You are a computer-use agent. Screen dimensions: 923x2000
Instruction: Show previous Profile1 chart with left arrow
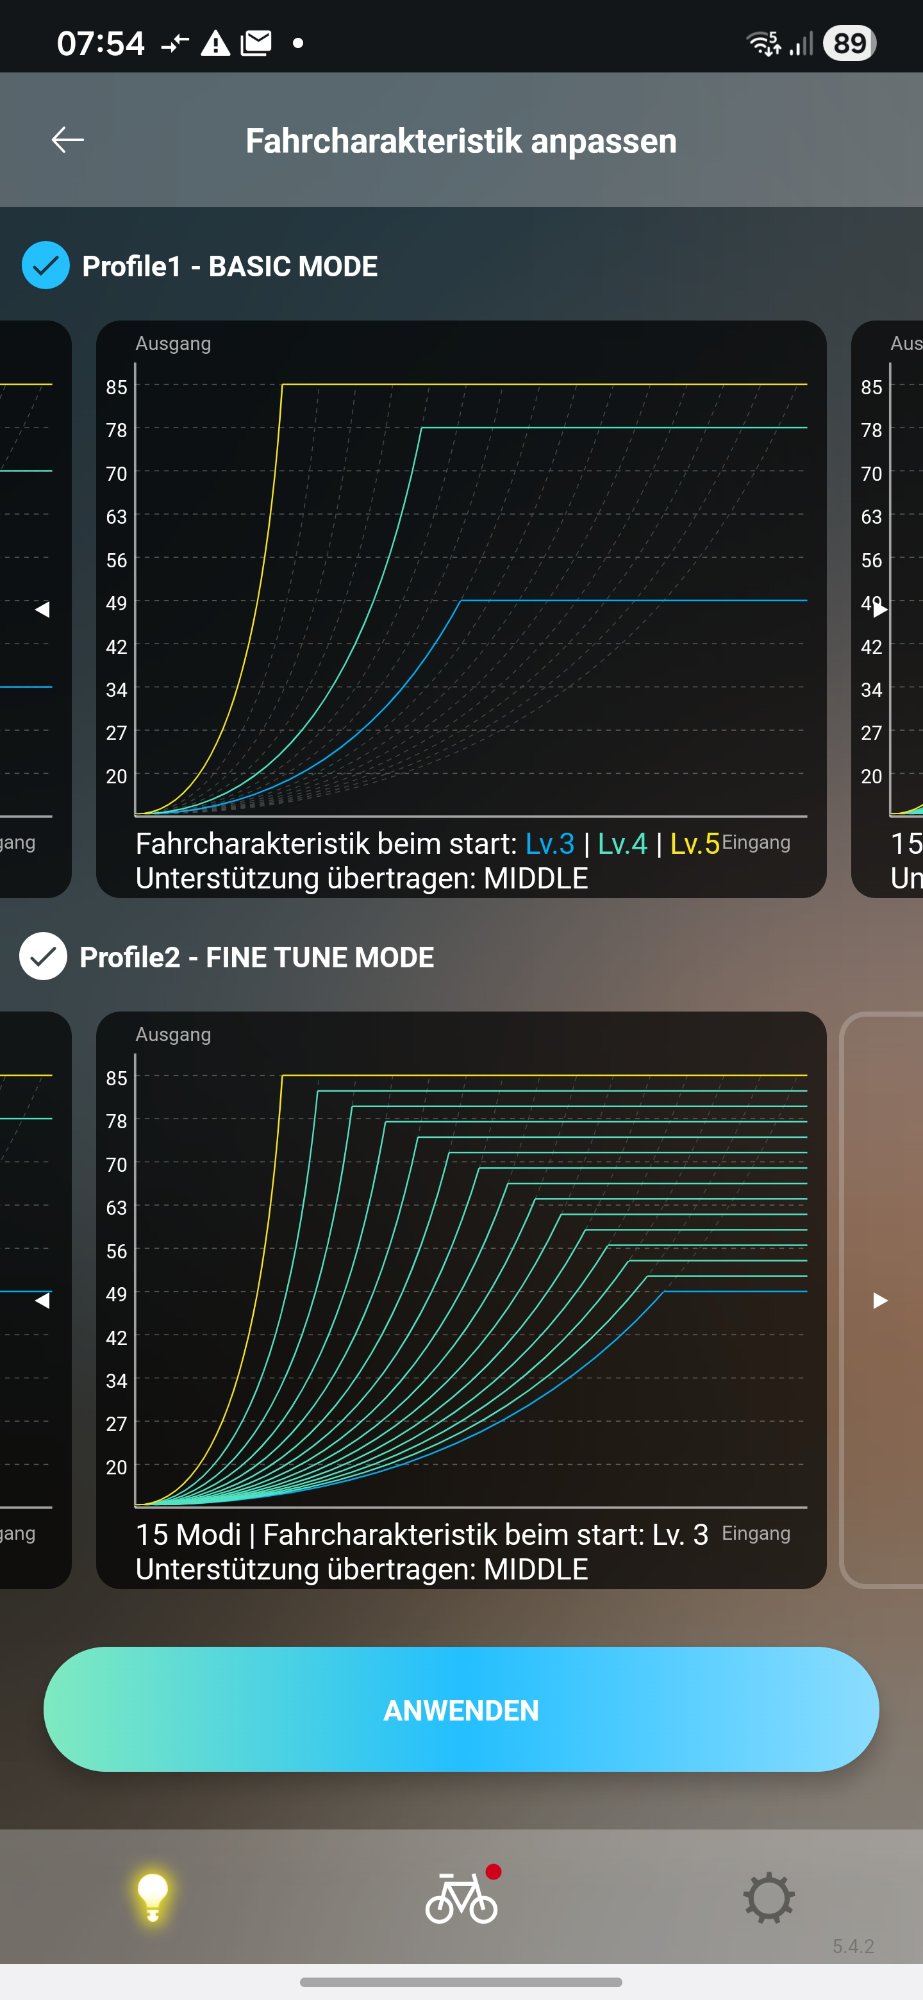pos(42,609)
